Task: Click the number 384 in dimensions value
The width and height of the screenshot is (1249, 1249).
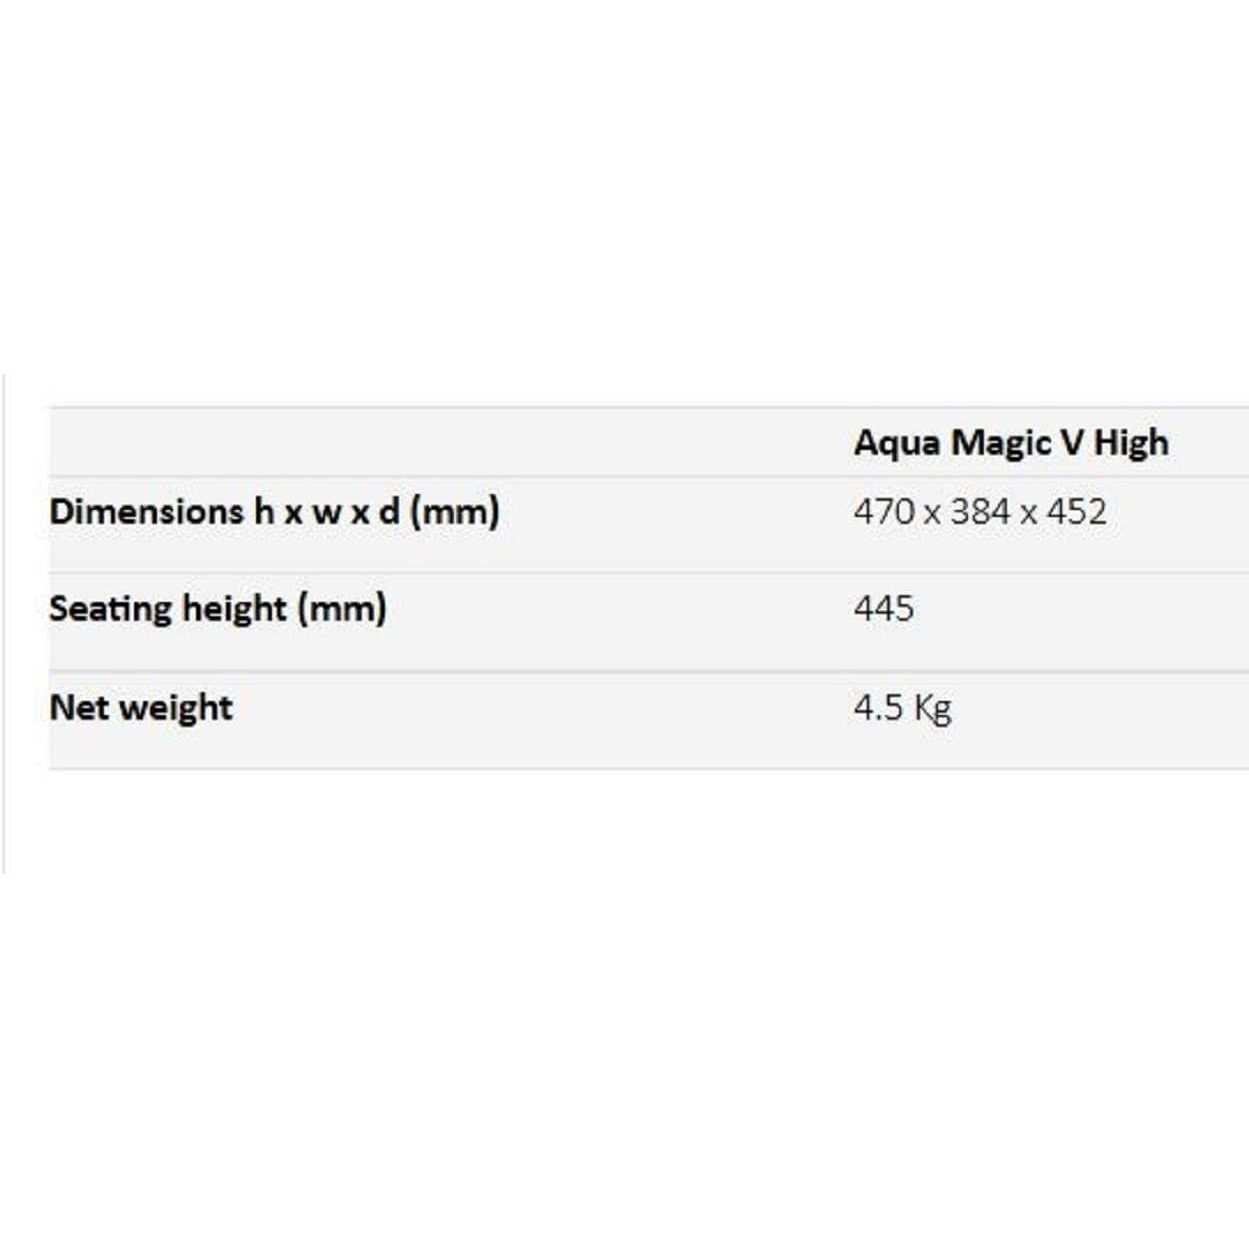Action: 980,511
